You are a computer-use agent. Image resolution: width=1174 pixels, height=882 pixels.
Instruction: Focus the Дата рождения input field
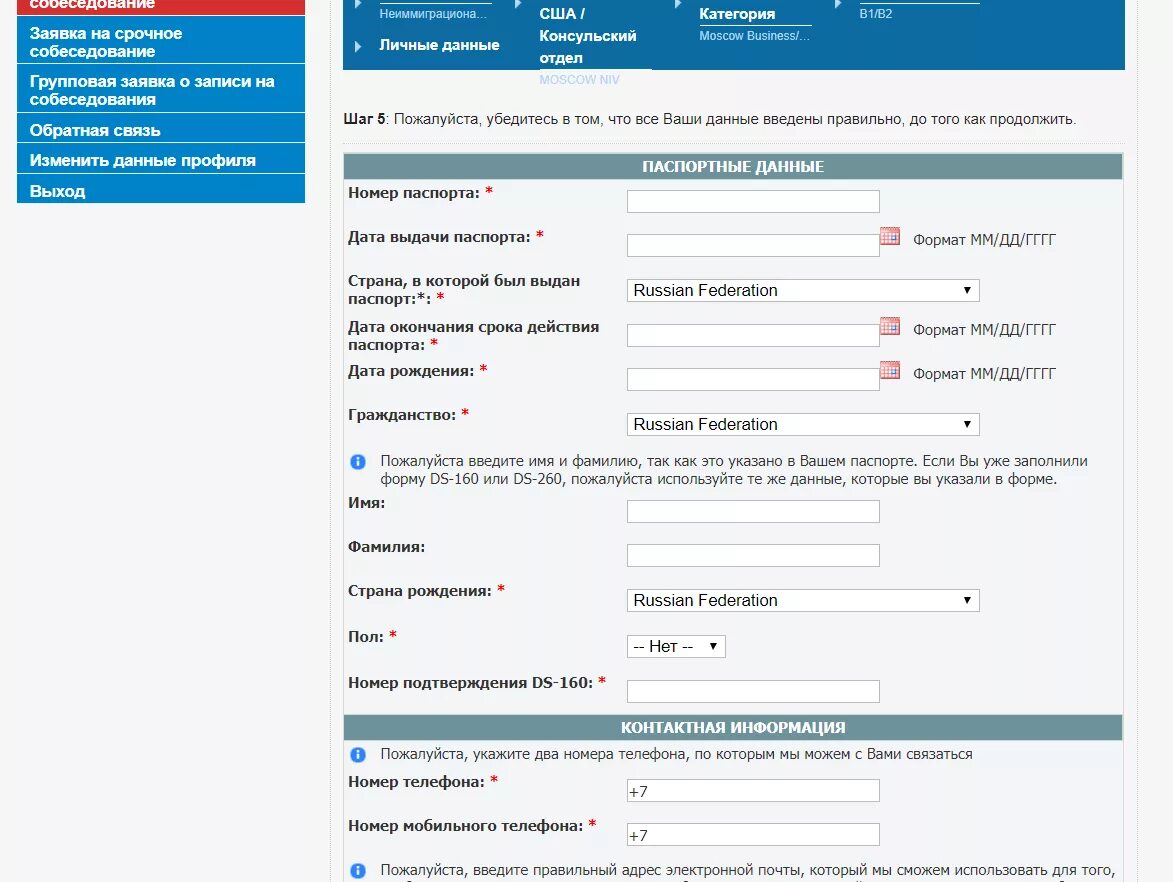[x=752, y=379]
